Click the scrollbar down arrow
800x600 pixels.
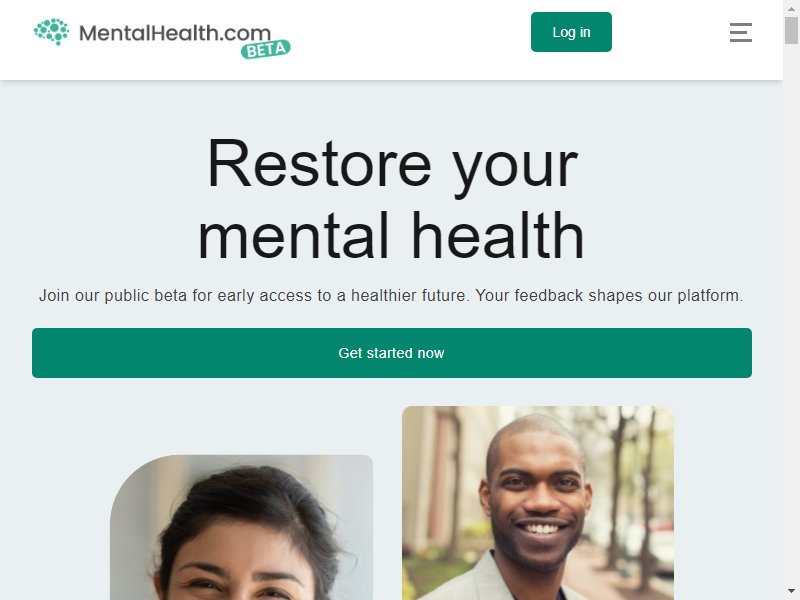pyautogui.click(x=791, y=592)
